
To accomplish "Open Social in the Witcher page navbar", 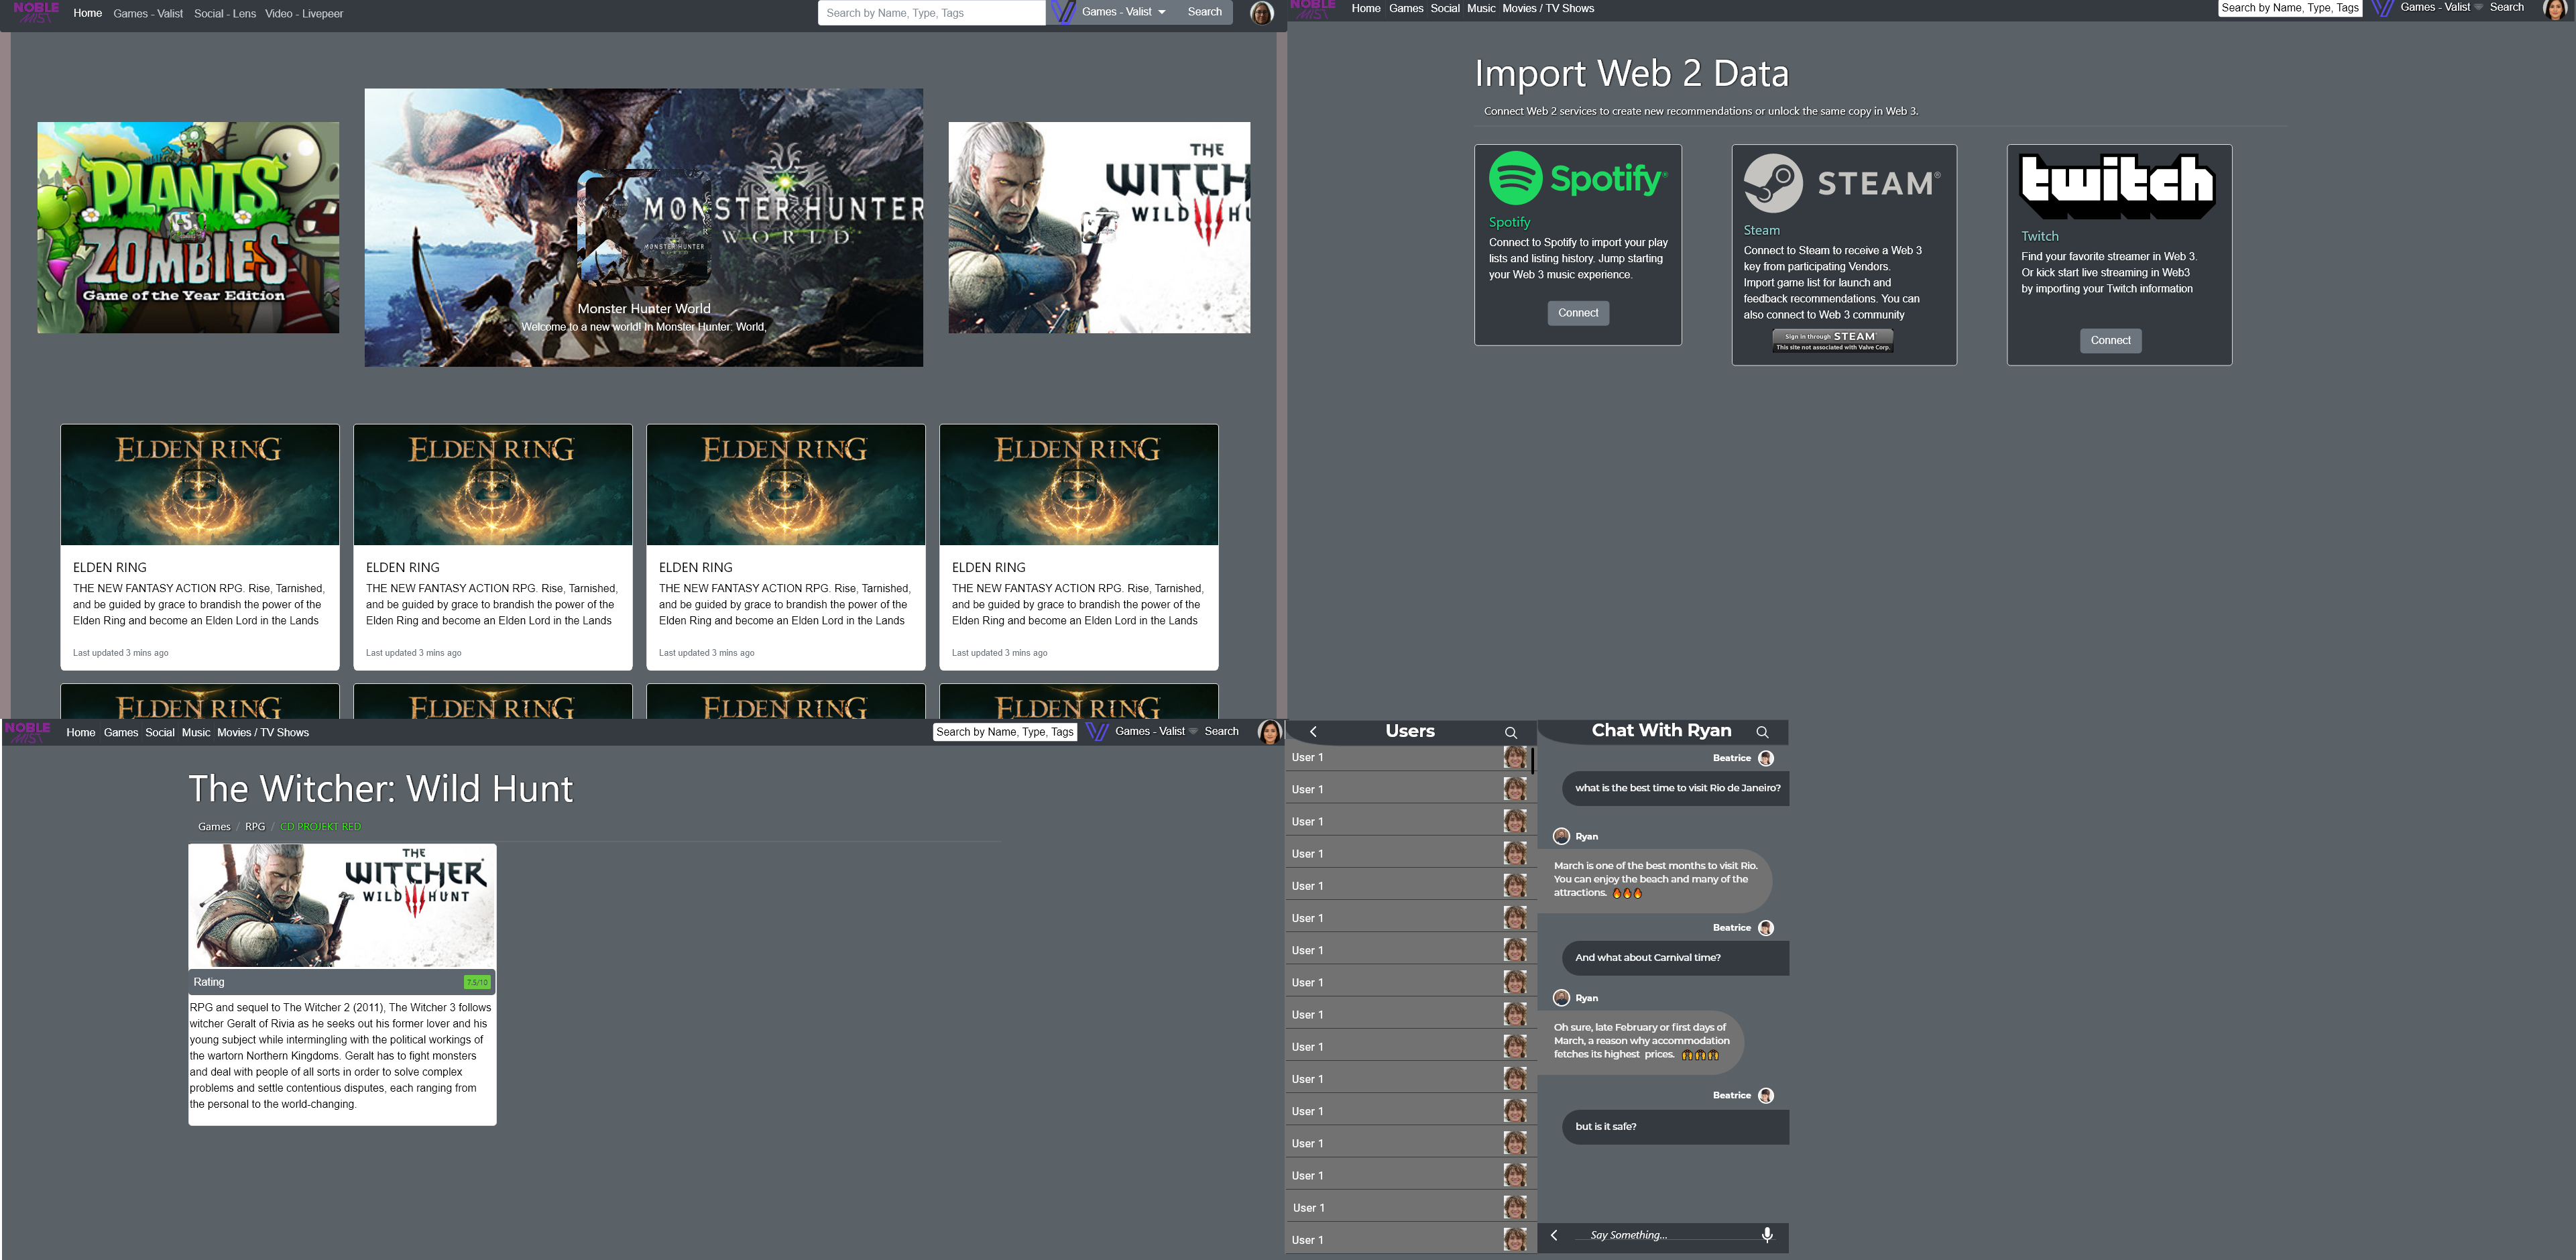I will coord(160,733).
